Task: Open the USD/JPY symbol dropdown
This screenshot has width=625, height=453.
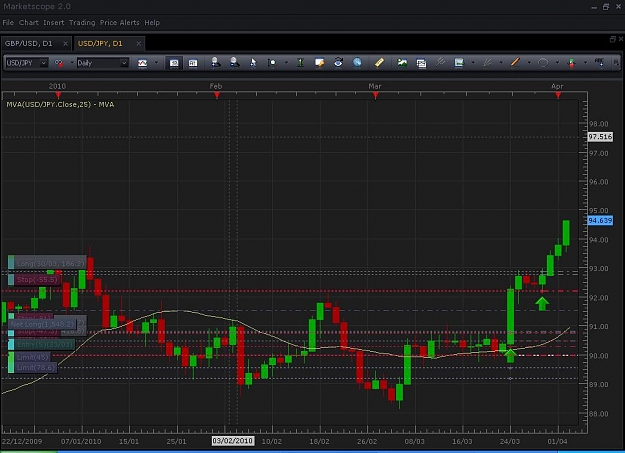Action: tap(43, 63)
